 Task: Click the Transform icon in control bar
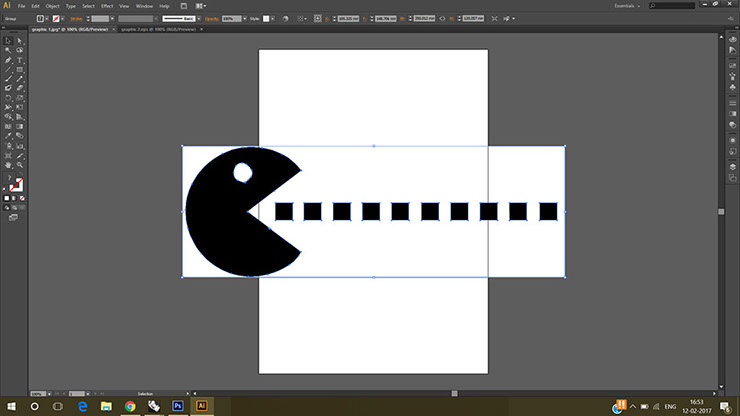(318, 19)
